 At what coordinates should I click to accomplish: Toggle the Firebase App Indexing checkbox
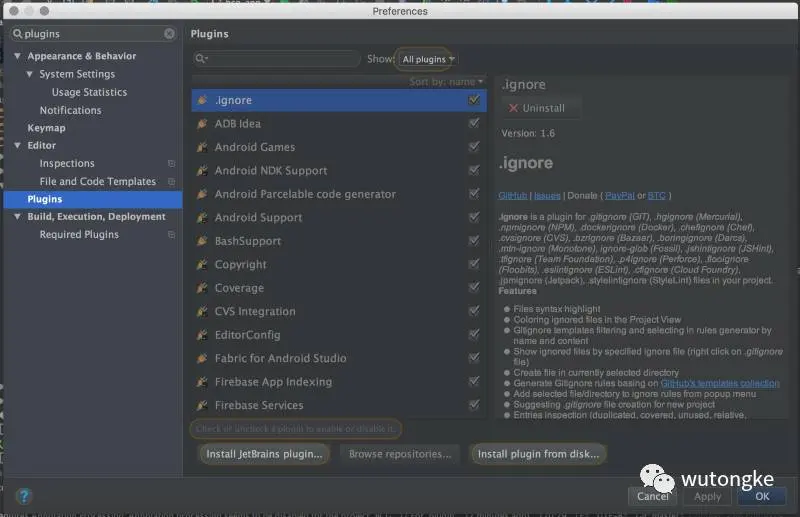pyautogui.click(x=474, y=381)
